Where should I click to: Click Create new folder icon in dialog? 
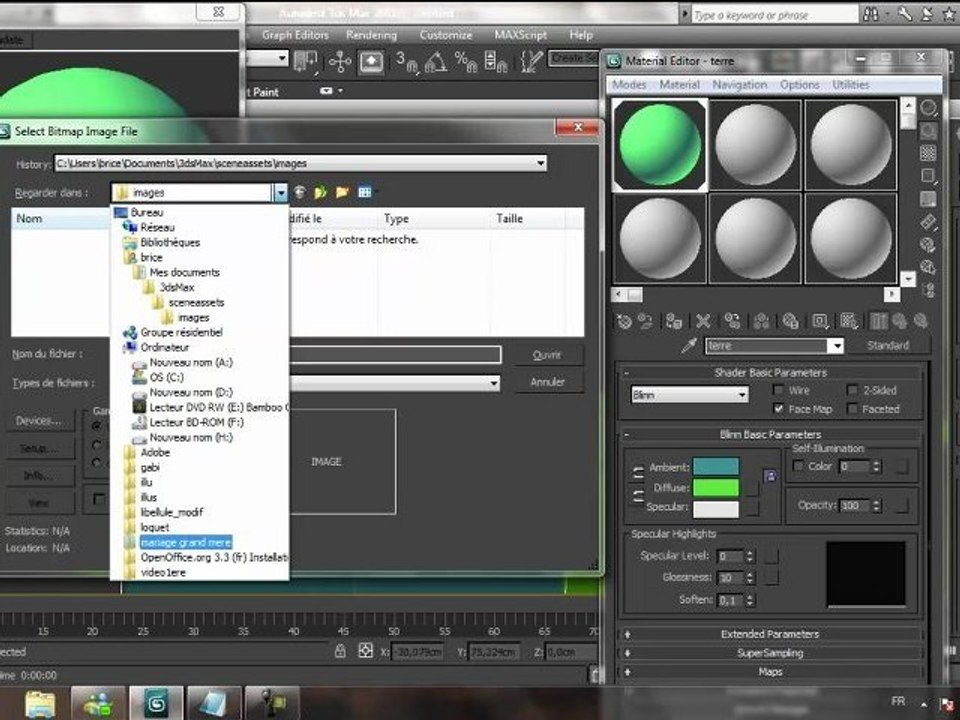(x=342, y=192)
